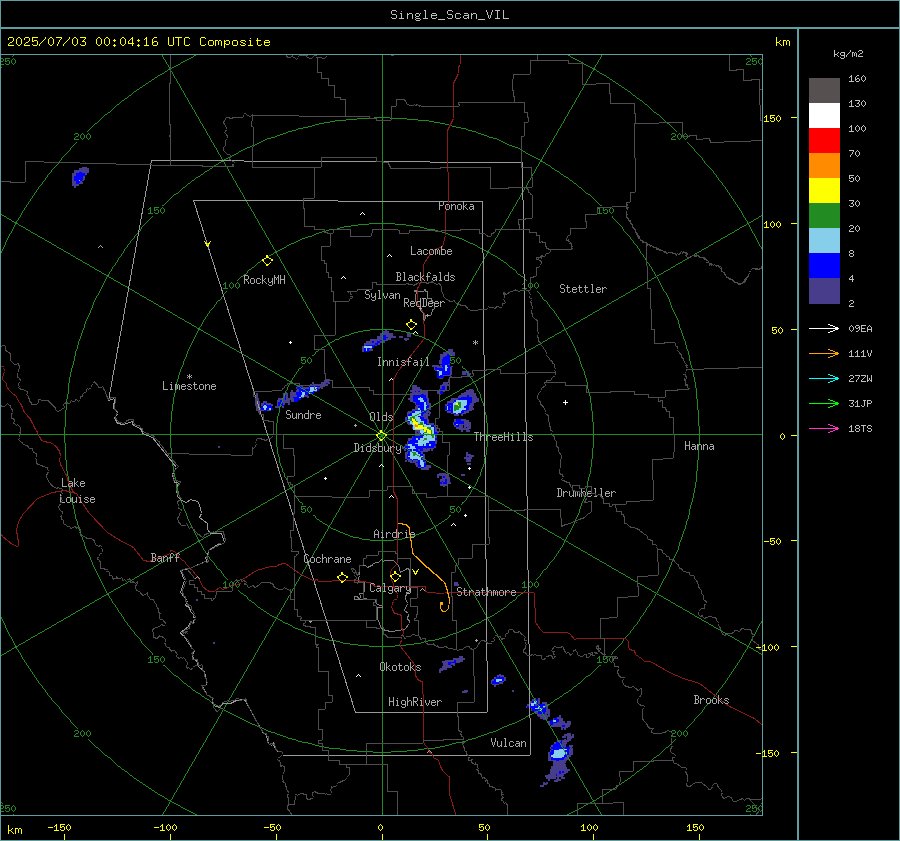Click the Sylvan town label
The image size is (900, 841).
coord(382,295)
